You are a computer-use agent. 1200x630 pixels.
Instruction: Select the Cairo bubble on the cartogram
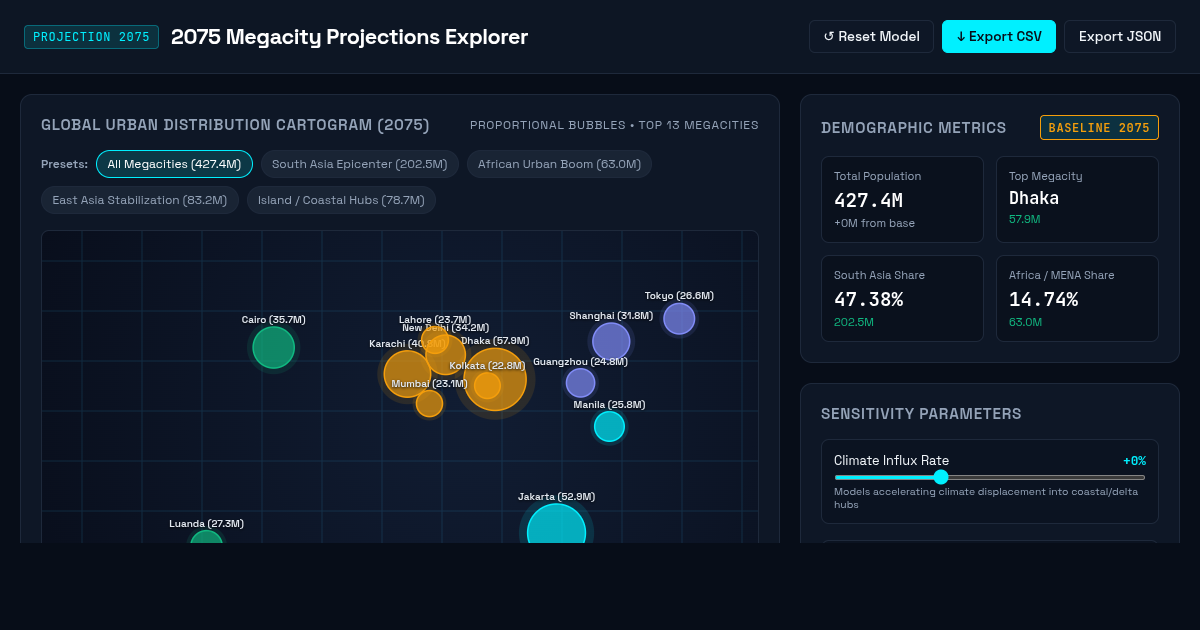point(273,348)
